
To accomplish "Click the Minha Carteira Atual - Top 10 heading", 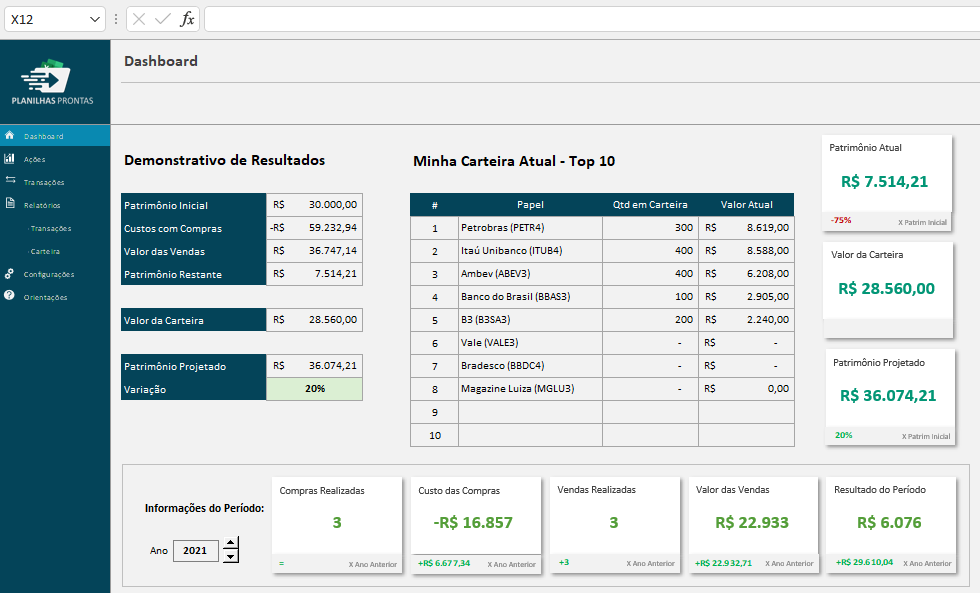I will pos(514,161).
